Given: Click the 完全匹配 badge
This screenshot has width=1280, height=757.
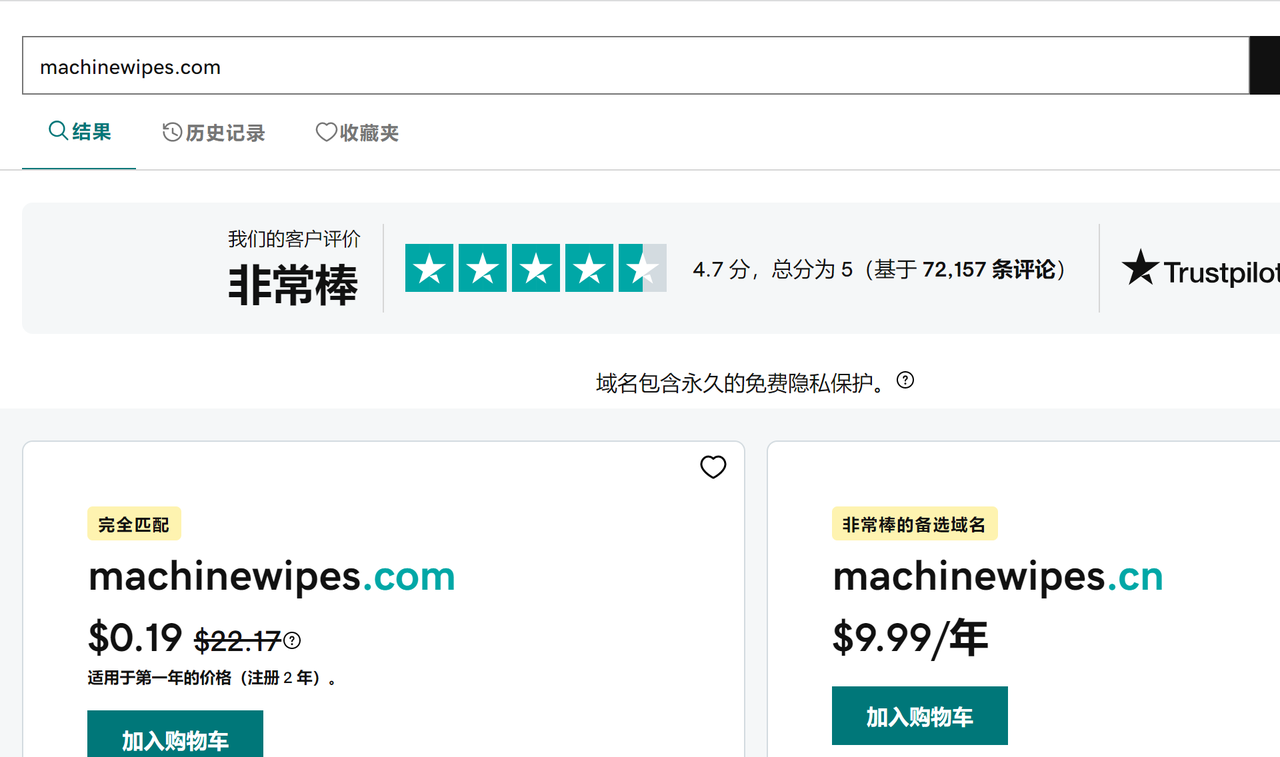Looking at the screenshot, I should 134,524.
